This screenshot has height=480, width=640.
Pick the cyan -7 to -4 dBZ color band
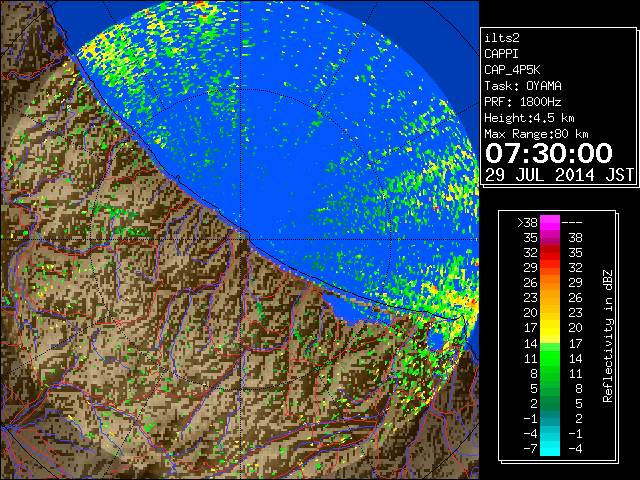pyautogui.click(x=550, y=448)
